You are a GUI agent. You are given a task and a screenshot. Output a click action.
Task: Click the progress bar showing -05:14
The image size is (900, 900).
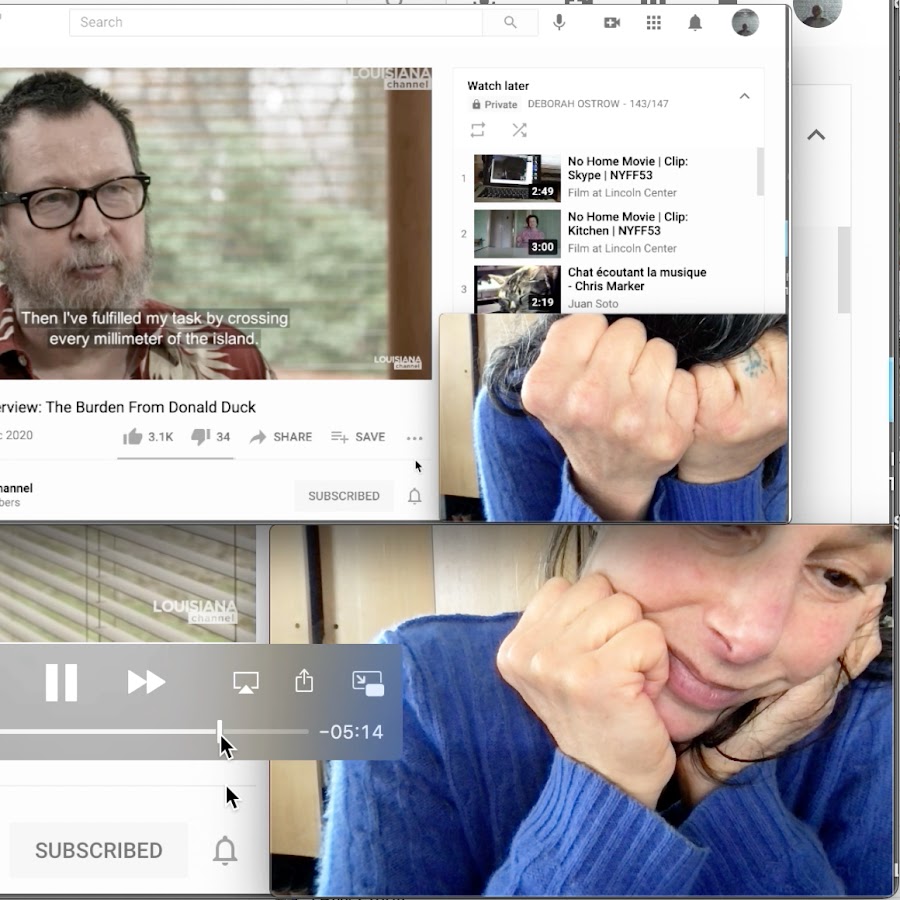(150, 732)
